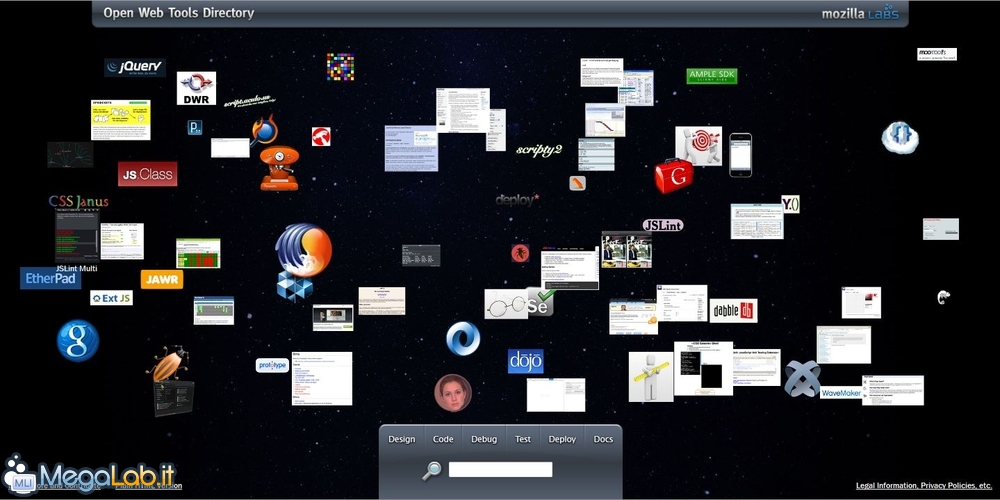Open the EtherPad logo
Image resolution: width=1000 pixels, height=500 pixels.
(x=50, y=278)
